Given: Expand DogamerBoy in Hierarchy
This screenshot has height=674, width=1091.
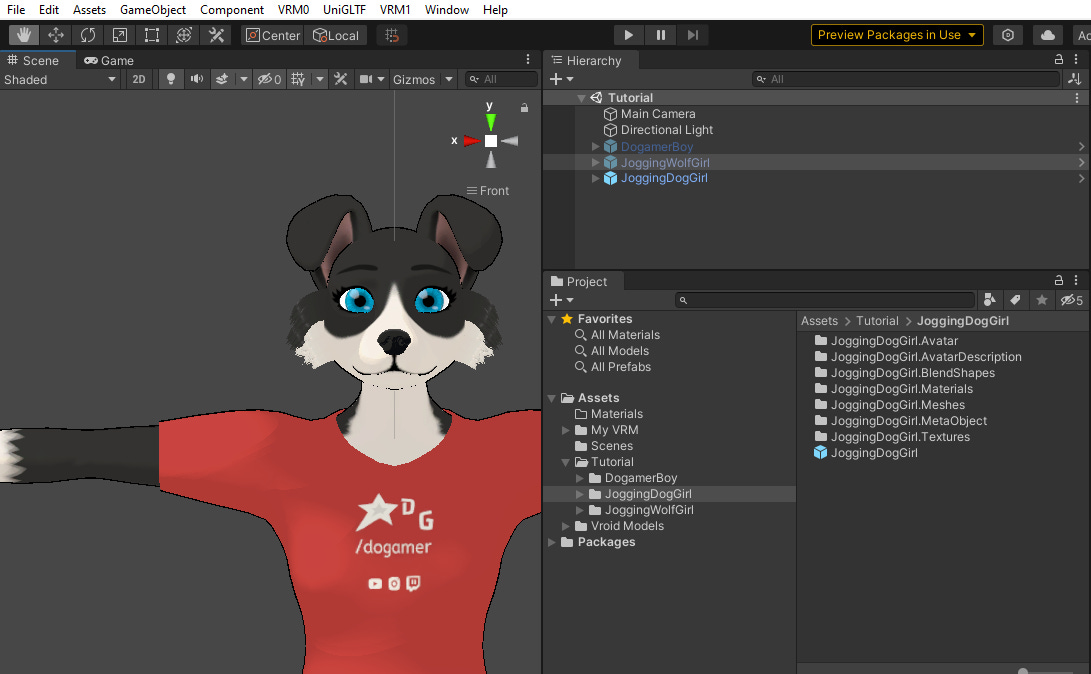Looking at the screenshot, I should tap(595, 146).
